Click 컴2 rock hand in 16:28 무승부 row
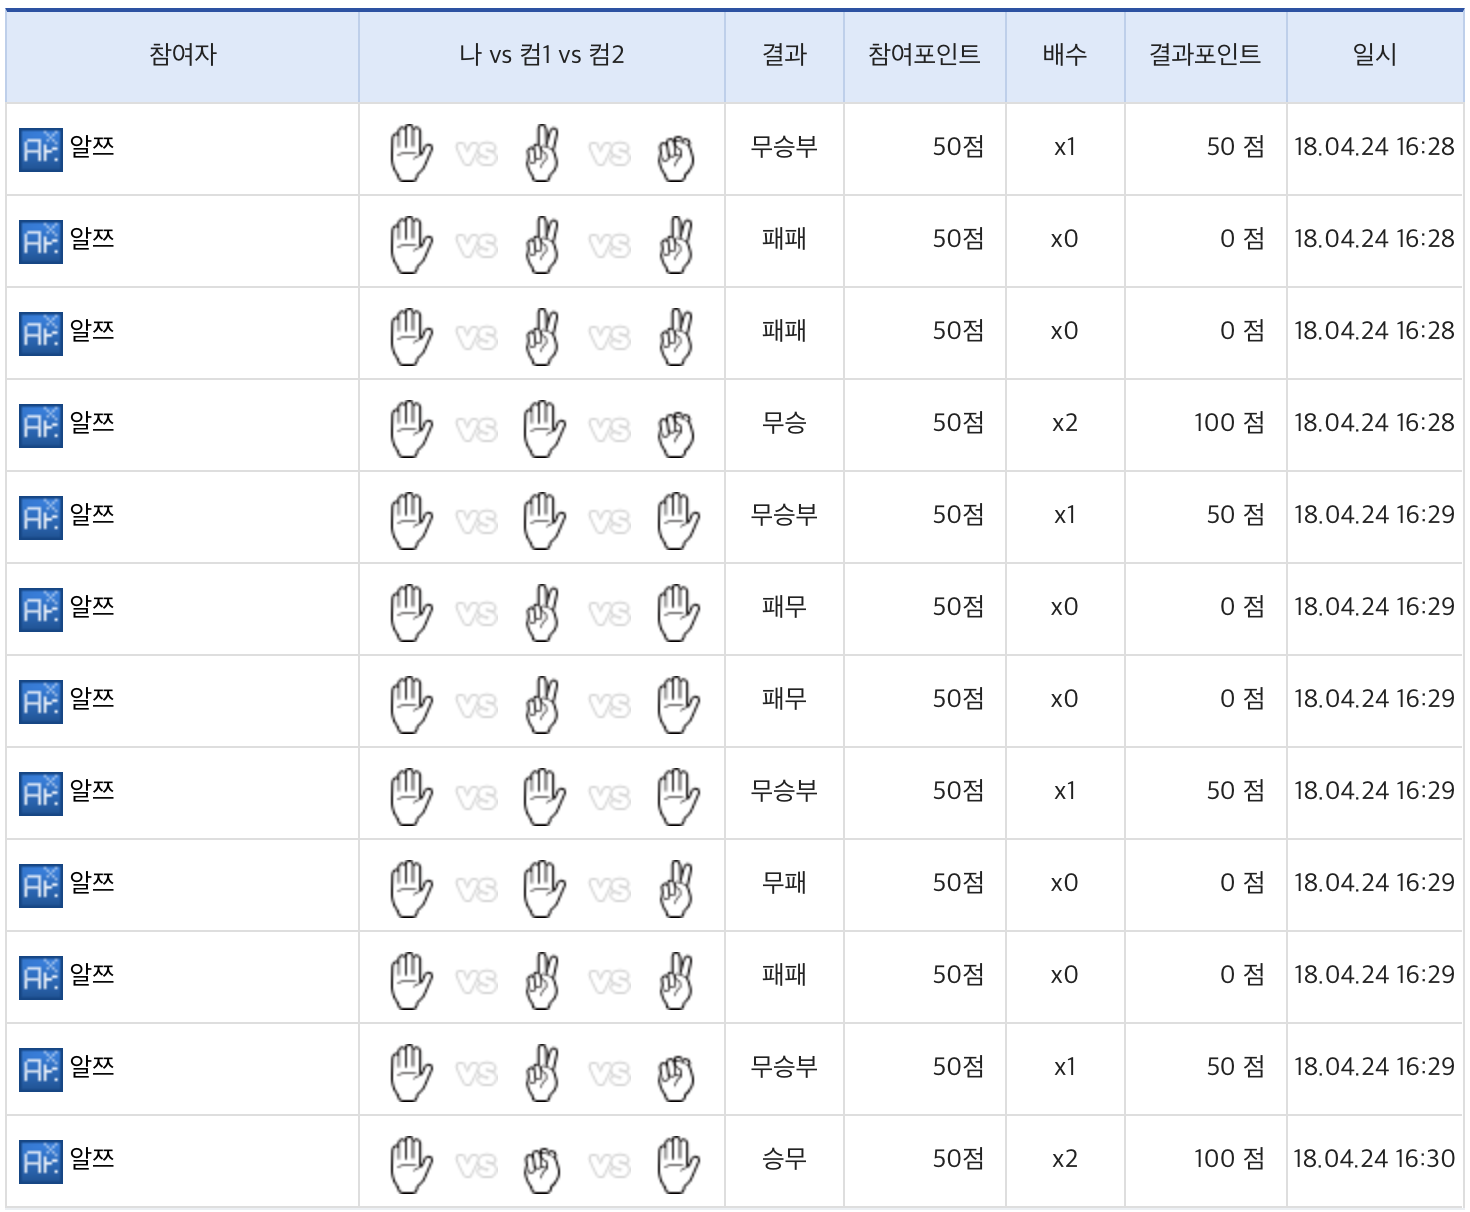Viewport: 1470px width, 1212px height. pos(676,156)
